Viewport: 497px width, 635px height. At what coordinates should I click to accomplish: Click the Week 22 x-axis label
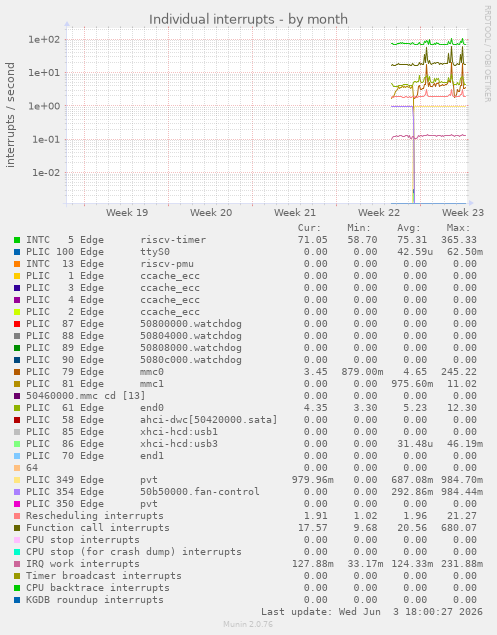379,213
